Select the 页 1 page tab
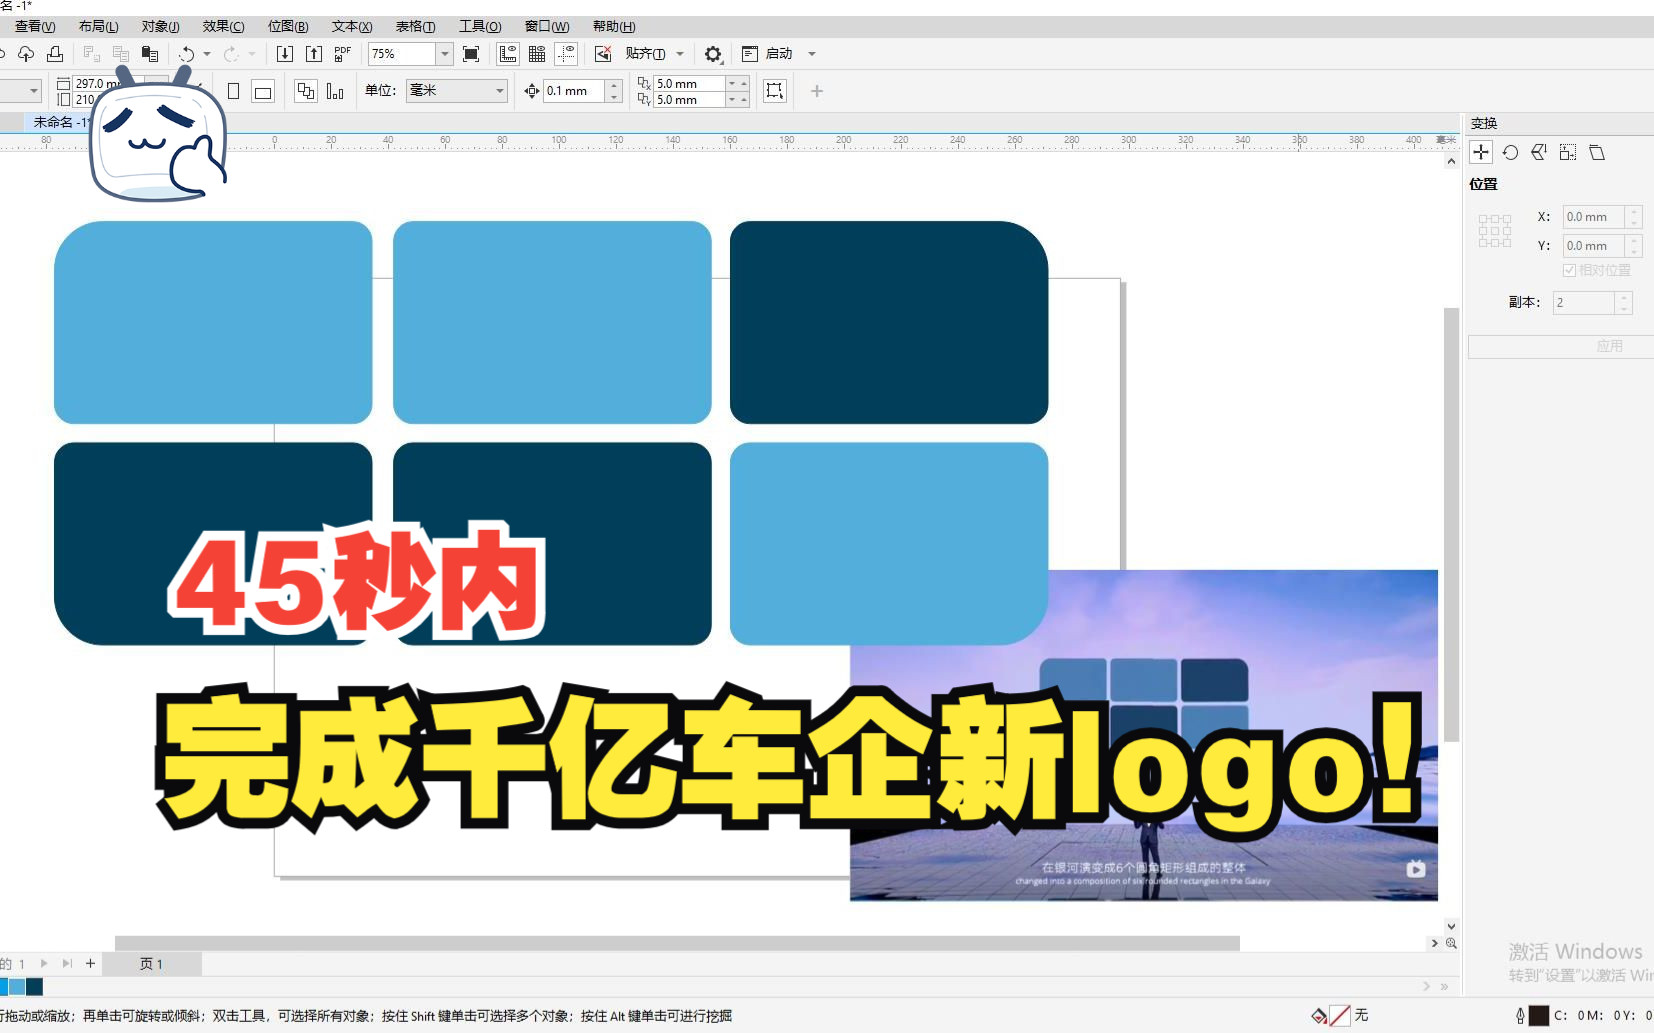The image size is (1654, 1033). (x=151, y=964)
